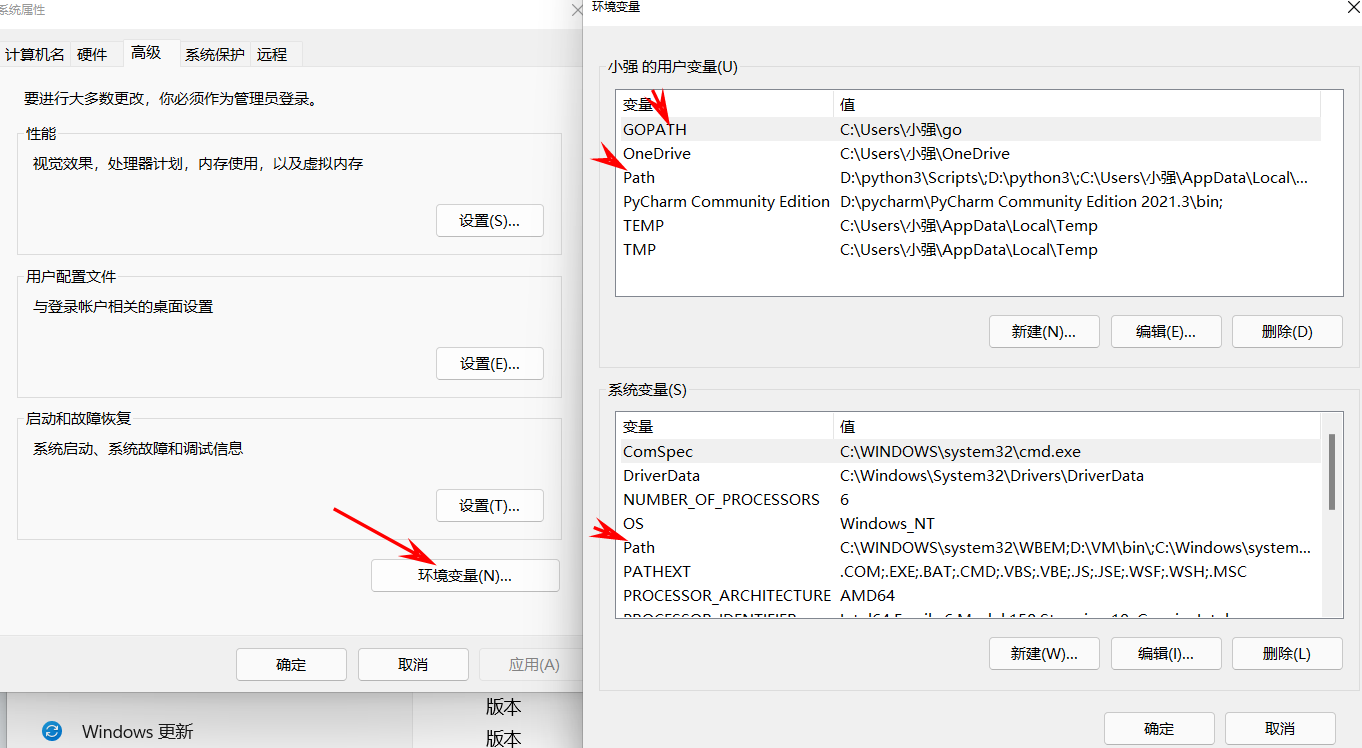This screenshot has width=1362, height=748.
Task: Open user profiles 设置(E)... button
Action: point(490,364)
